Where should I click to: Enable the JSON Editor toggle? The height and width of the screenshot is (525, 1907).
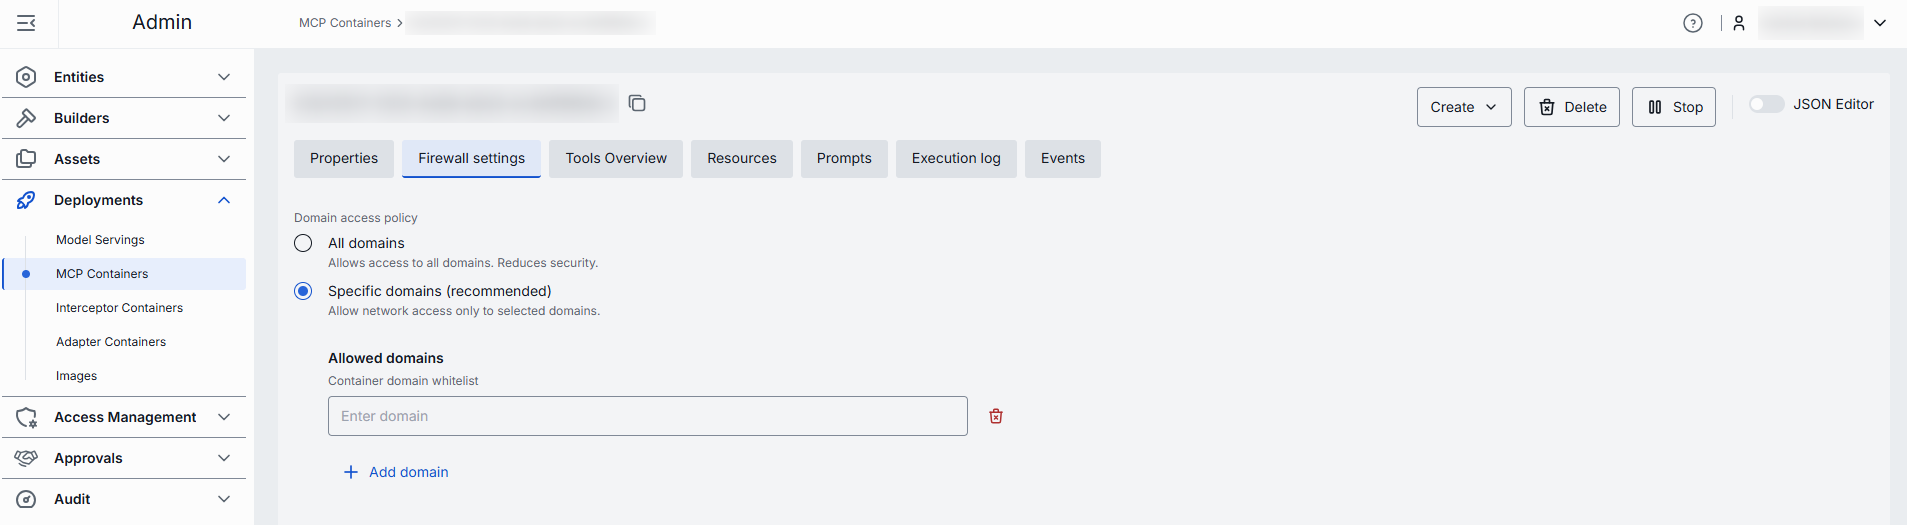[x=1766, y=104]
